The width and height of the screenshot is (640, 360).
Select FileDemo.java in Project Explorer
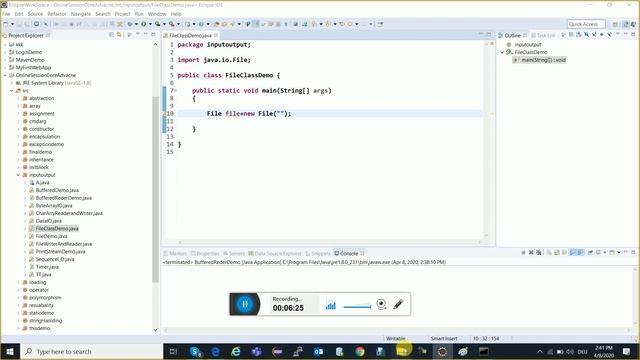(x=51, y=236)
